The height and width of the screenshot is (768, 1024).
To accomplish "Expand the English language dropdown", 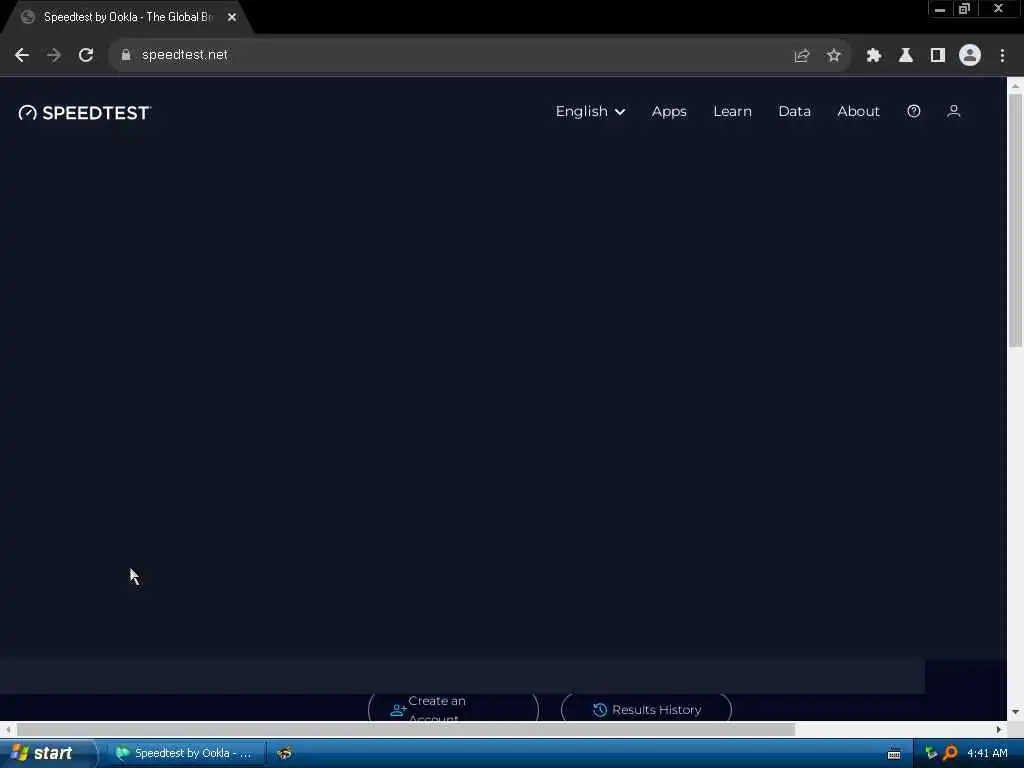I will pos(590,112).
